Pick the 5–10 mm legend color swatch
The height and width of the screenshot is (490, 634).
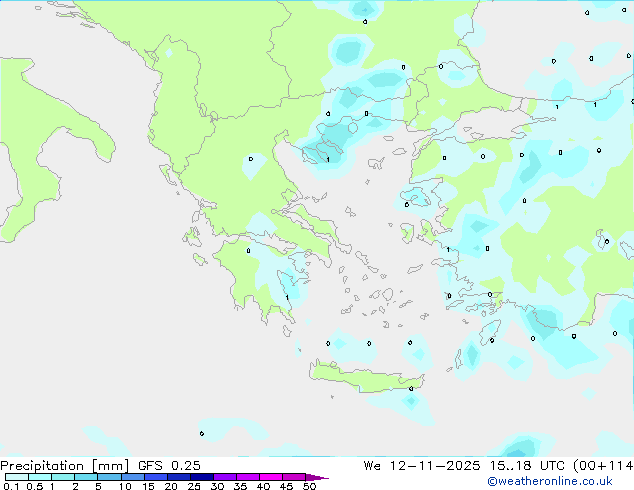109,477
